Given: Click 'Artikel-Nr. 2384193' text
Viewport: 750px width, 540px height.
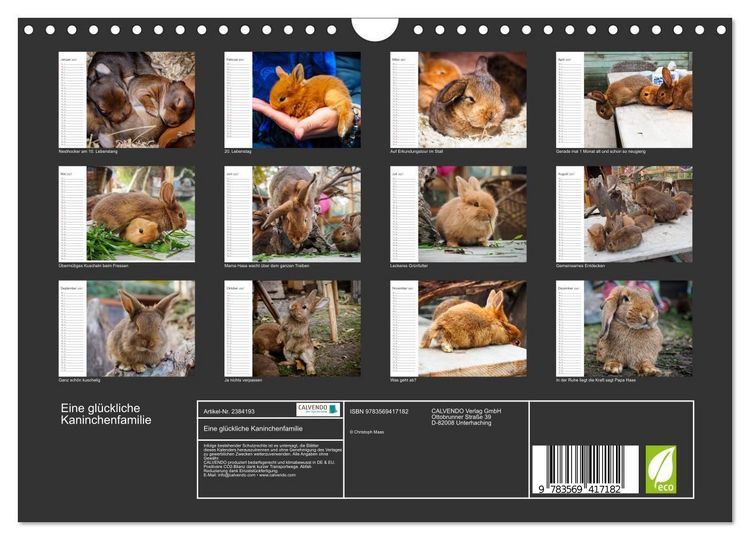Looking at the screenshot, I should [229, 411].
